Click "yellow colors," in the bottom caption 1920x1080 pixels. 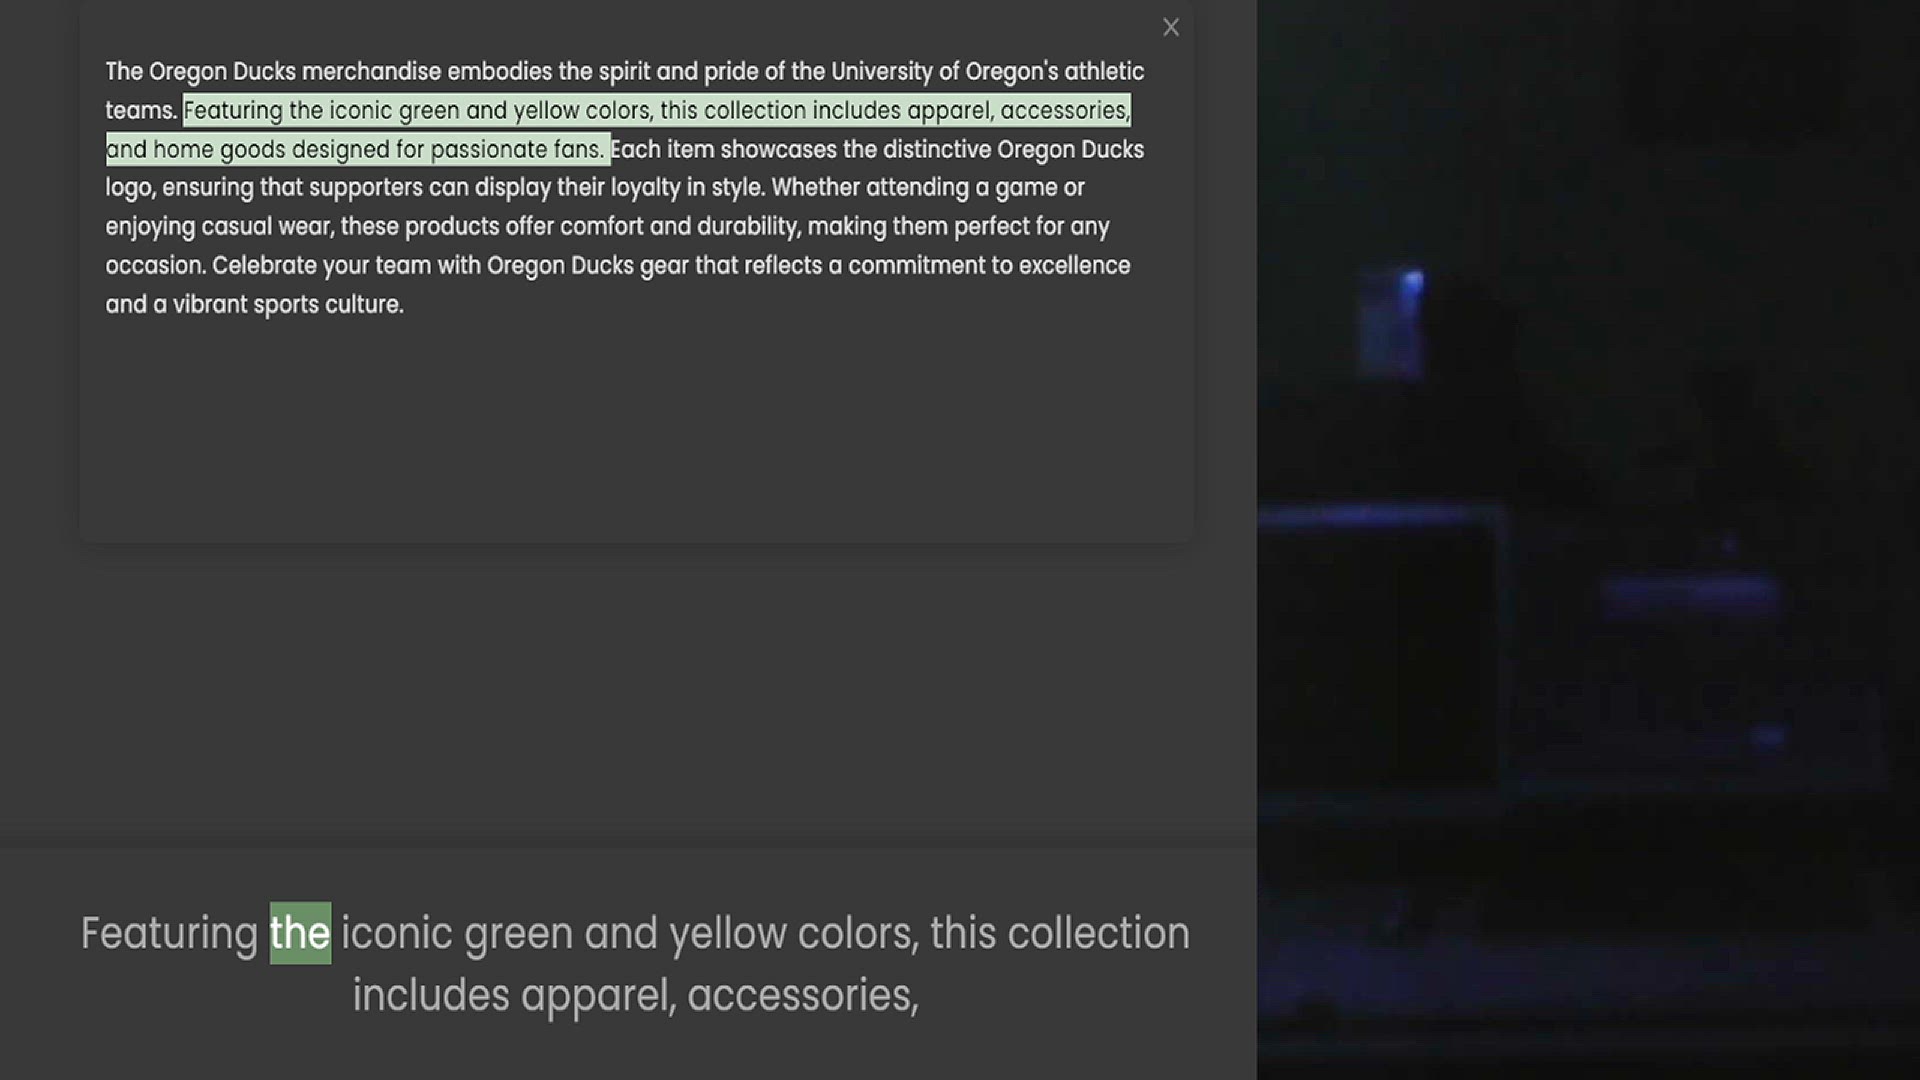[x=794, y=933]
